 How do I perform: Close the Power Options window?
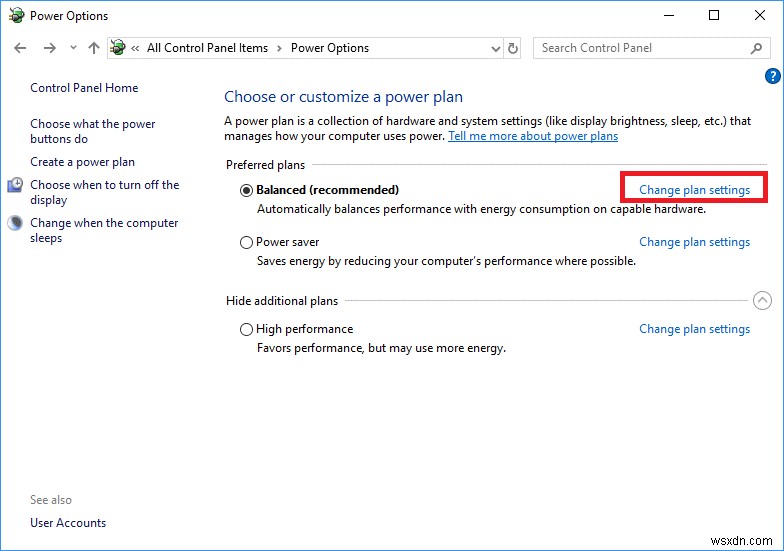point(760,16)
